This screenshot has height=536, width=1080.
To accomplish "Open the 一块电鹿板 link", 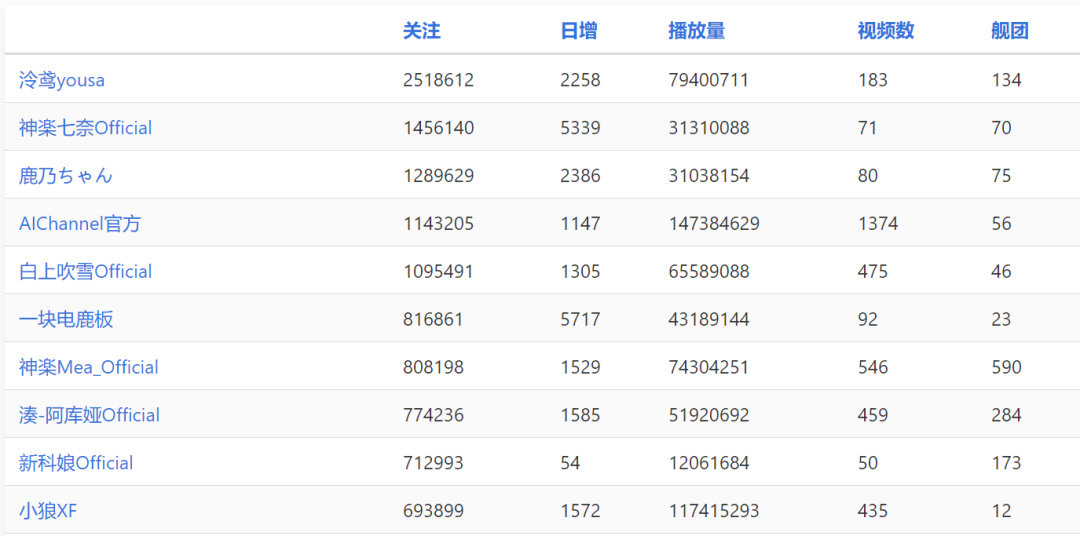I will point(66,320).
